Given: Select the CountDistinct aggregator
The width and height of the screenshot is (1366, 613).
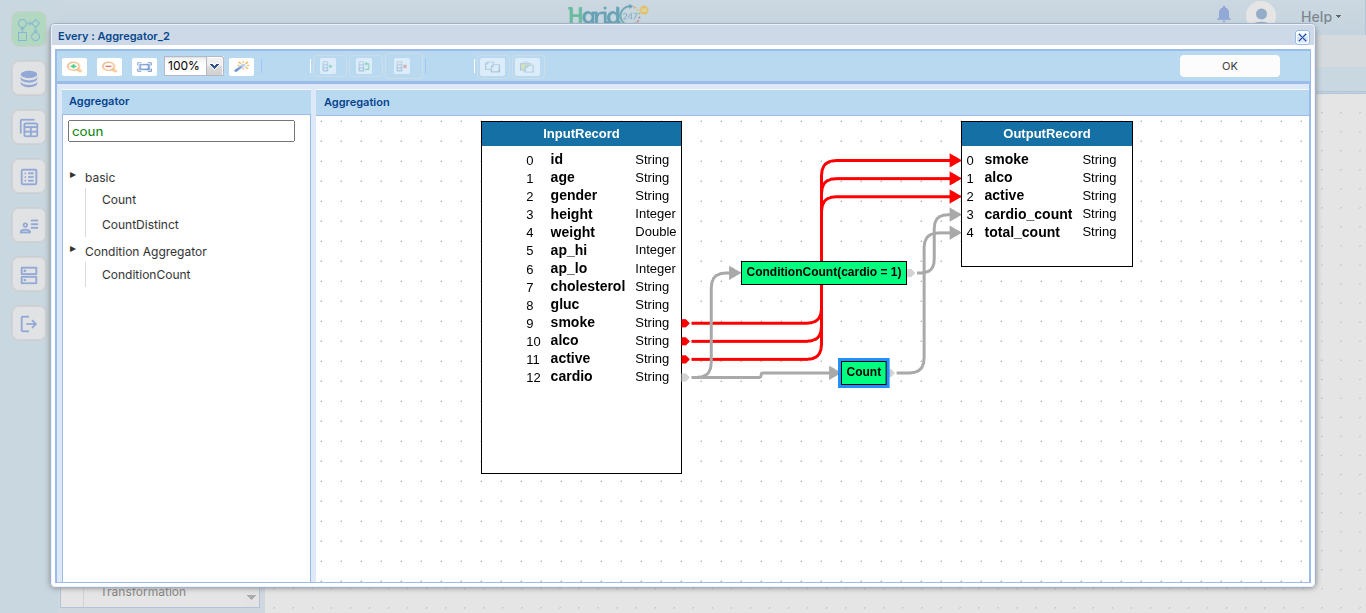Looking at the screenshot, I should tap(140, 225).
